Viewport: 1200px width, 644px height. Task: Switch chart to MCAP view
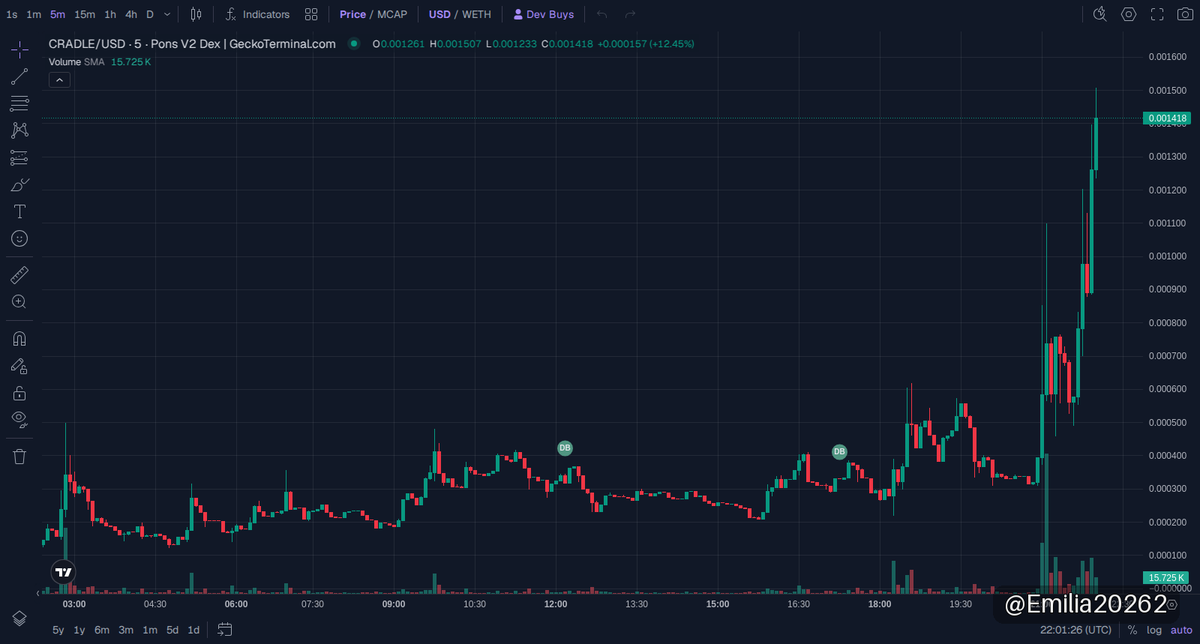pos(392,15)
